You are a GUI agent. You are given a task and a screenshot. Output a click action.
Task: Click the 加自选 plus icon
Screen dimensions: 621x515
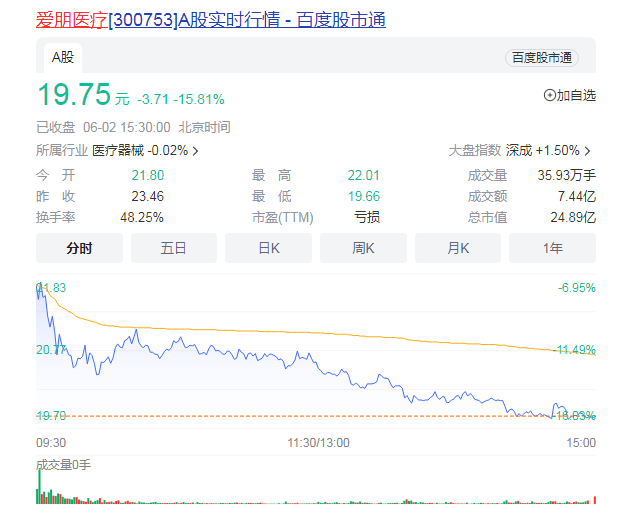(549, 95)
